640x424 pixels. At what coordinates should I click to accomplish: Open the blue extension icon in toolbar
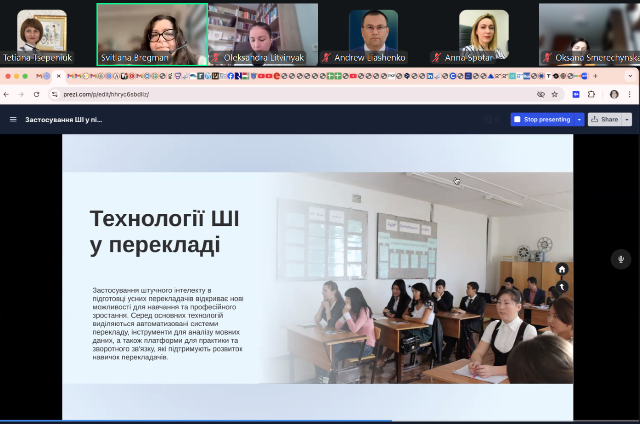click(x=576, y=94)
